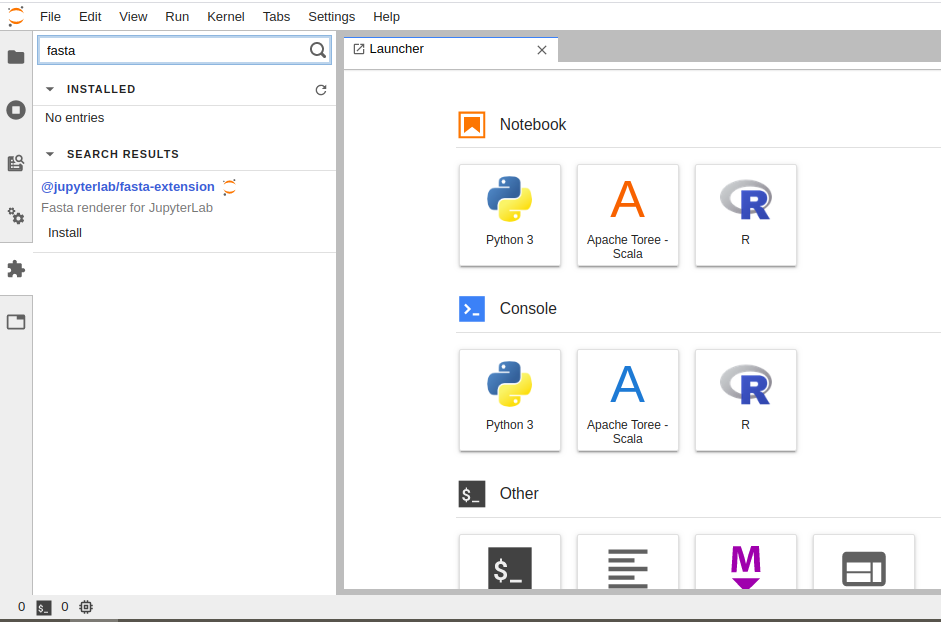The height and width of the screenshot is (622, 941).
Task: Open the Run menu
Action: (177, 17)
